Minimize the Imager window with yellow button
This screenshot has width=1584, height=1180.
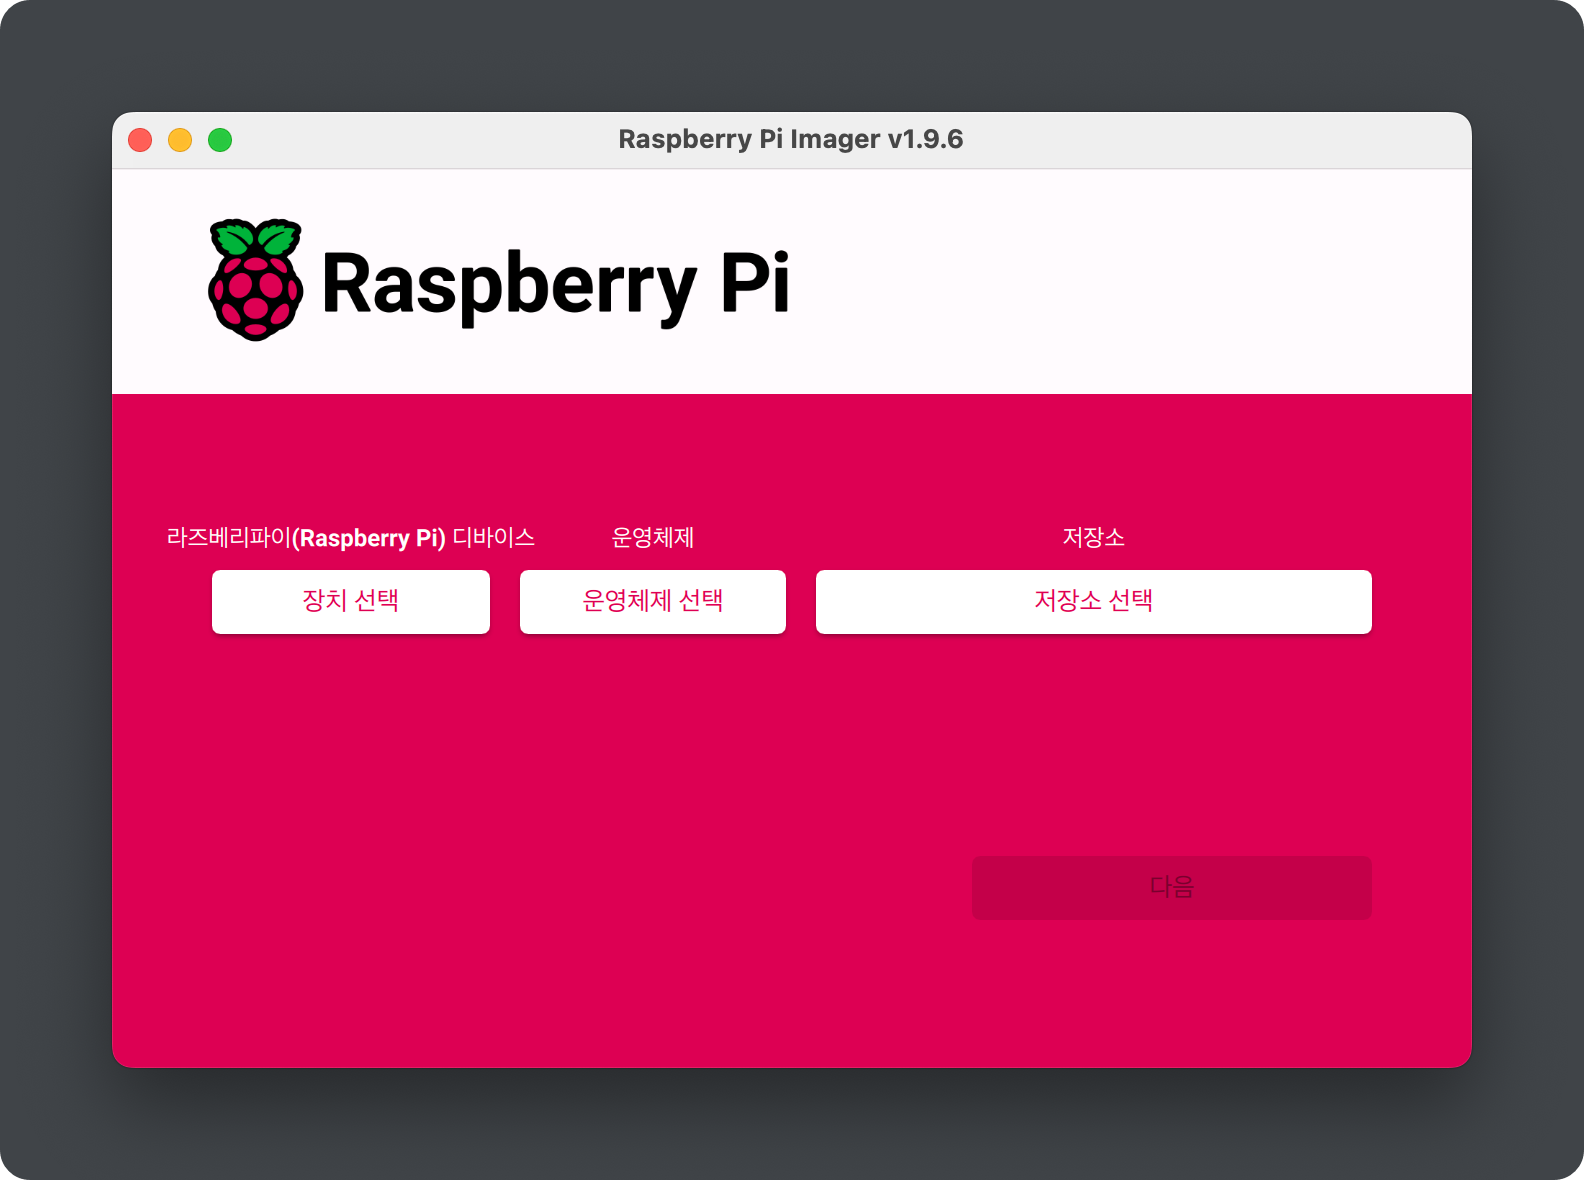pyautogui.click(x=180, y=140)
